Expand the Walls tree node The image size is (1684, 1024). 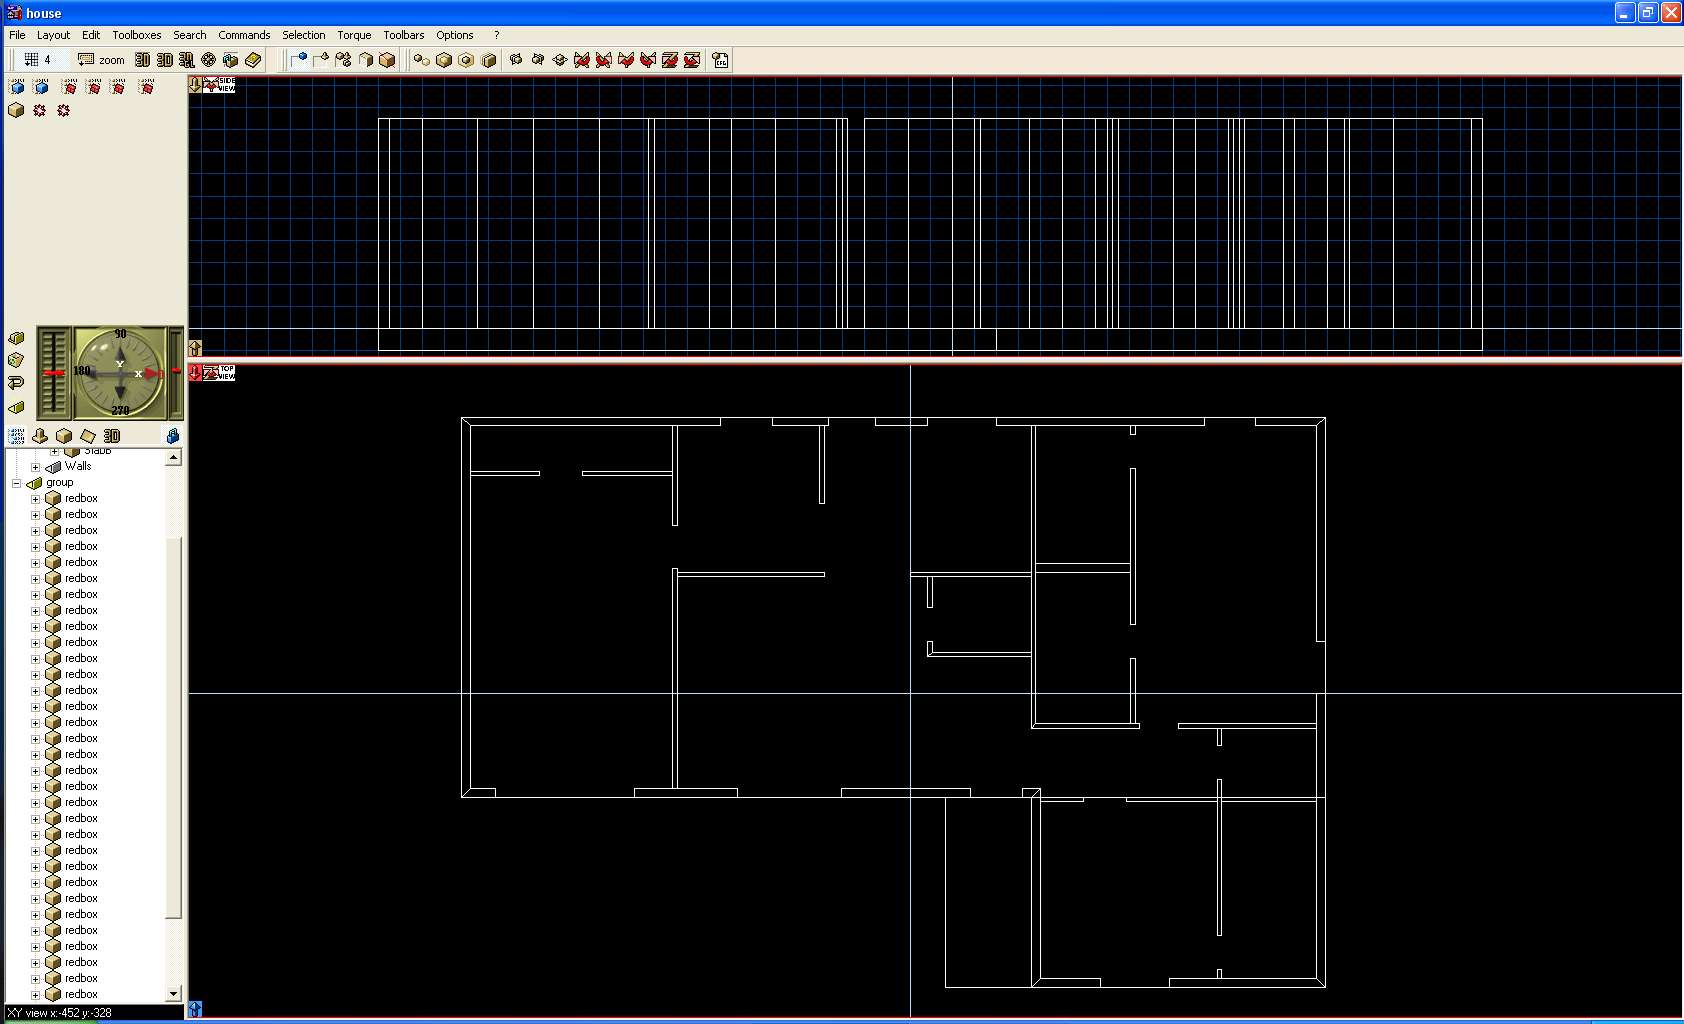[x=36, y=467]
